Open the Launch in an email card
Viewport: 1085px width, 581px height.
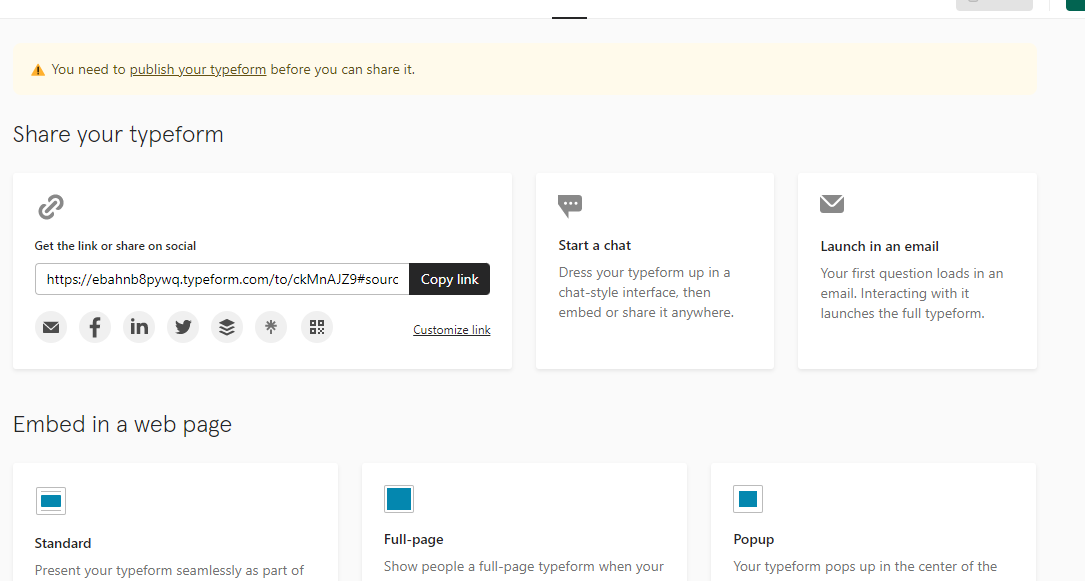pos(916,270)
